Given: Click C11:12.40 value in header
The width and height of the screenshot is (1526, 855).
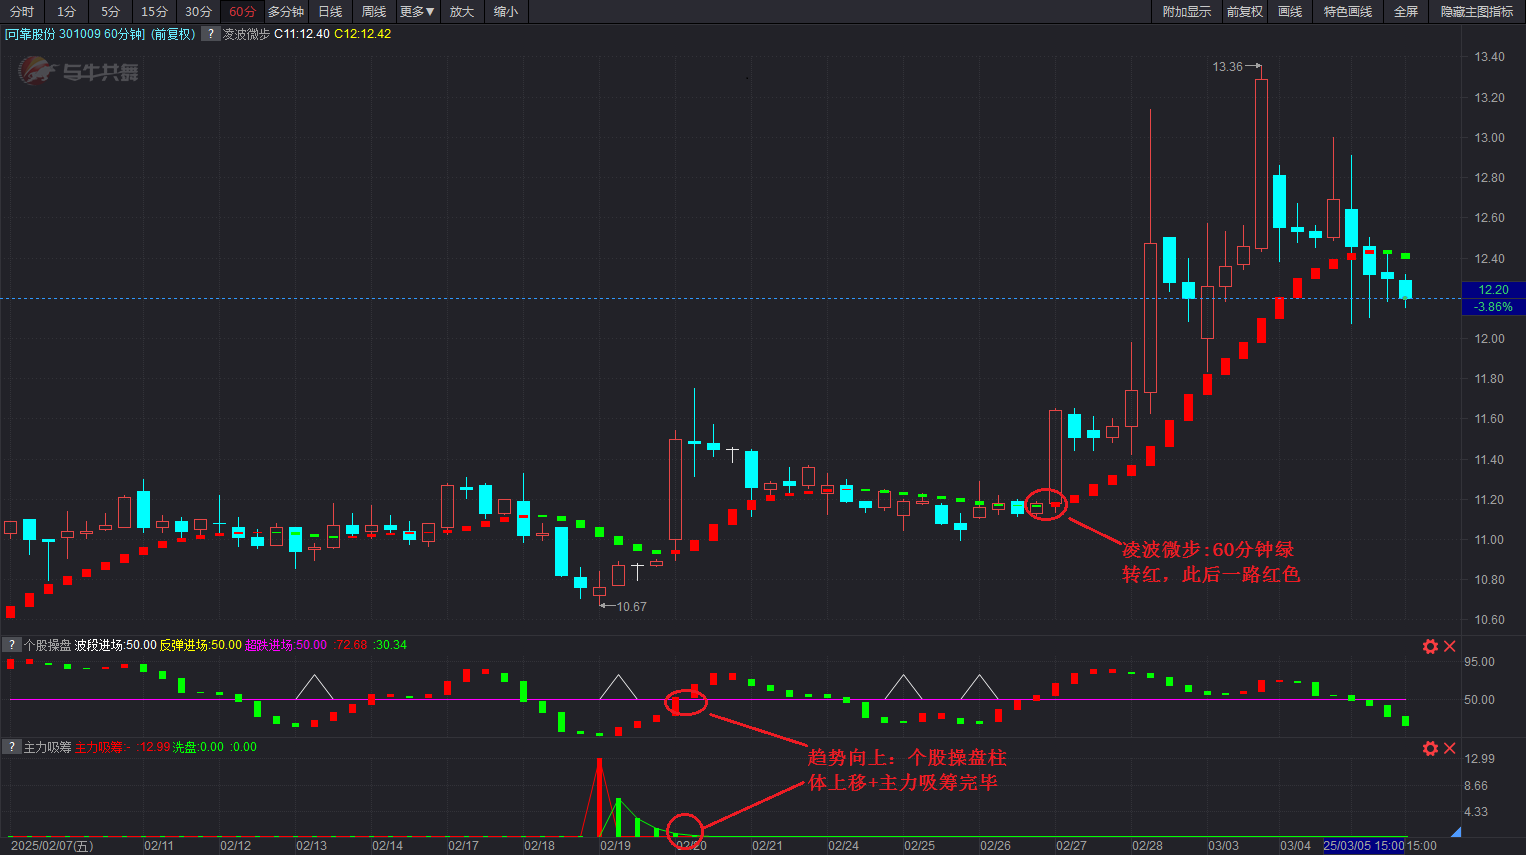Looking at the screenshot, I should pos(302,34).
